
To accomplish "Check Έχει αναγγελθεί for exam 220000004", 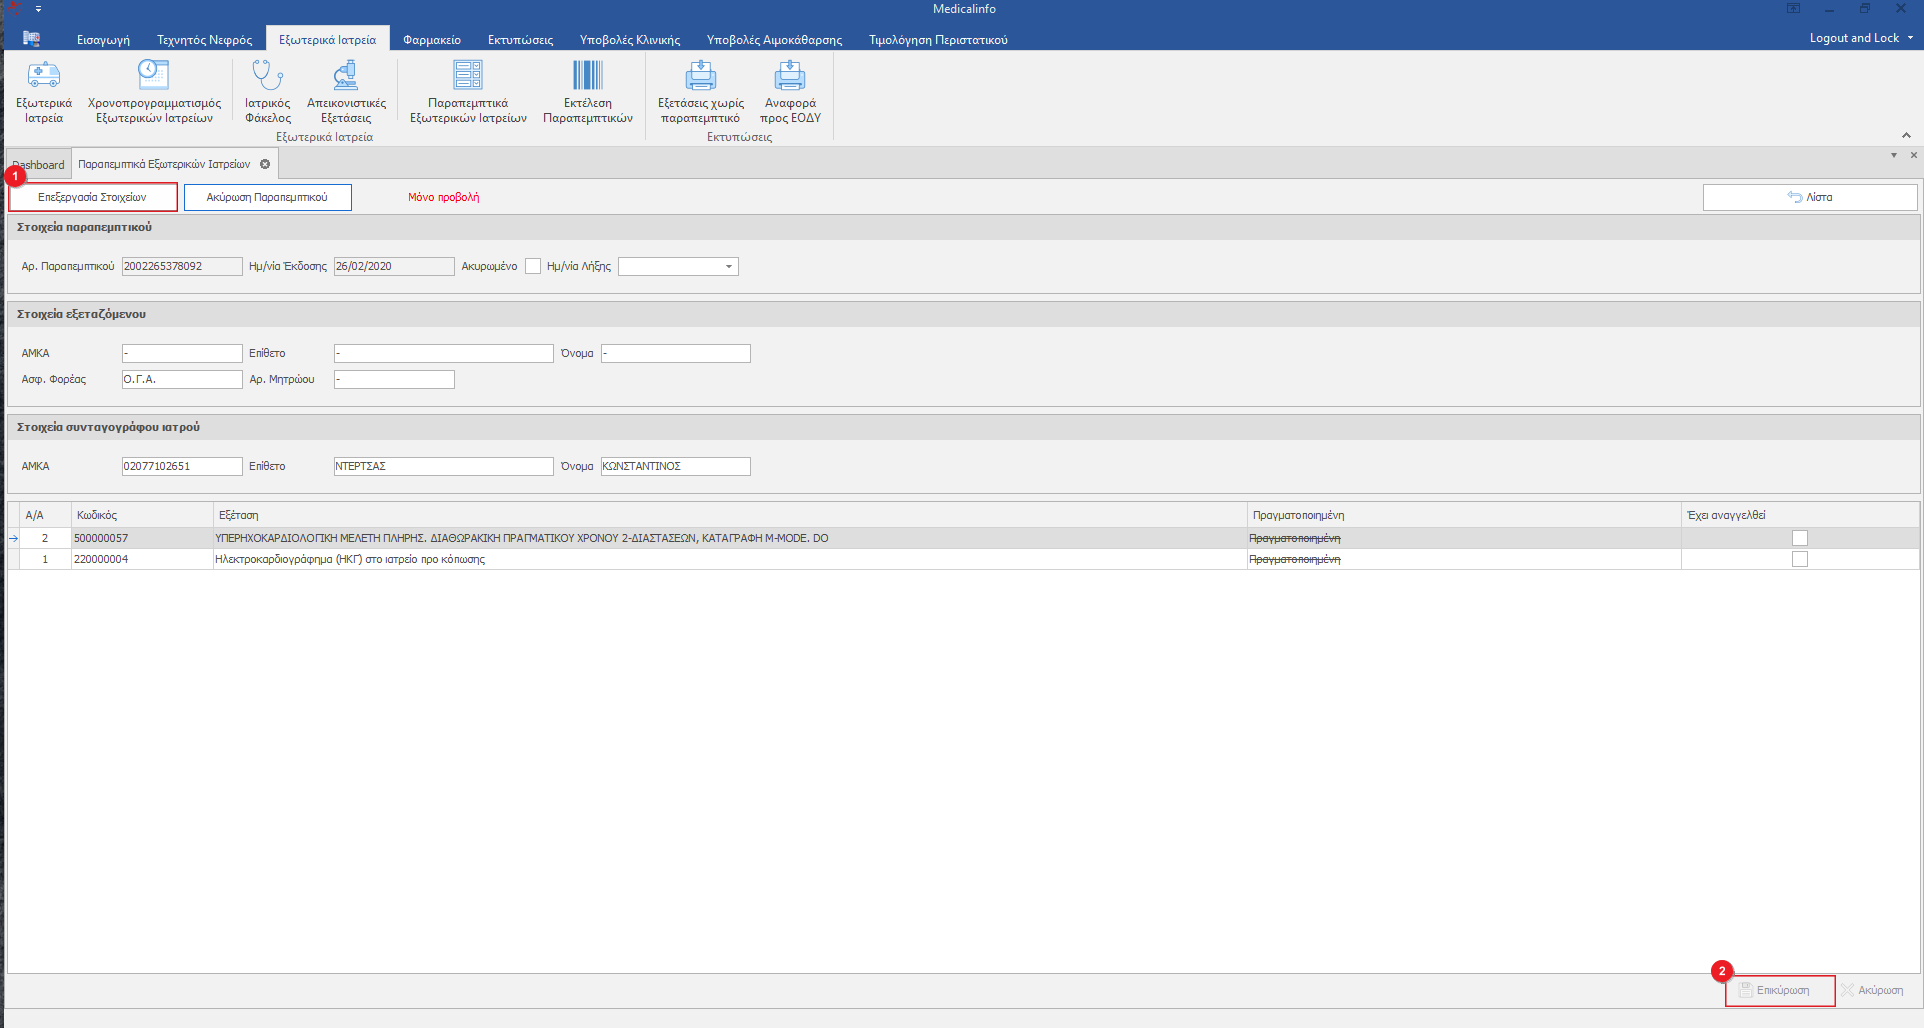I will (x=1800, y=559).
